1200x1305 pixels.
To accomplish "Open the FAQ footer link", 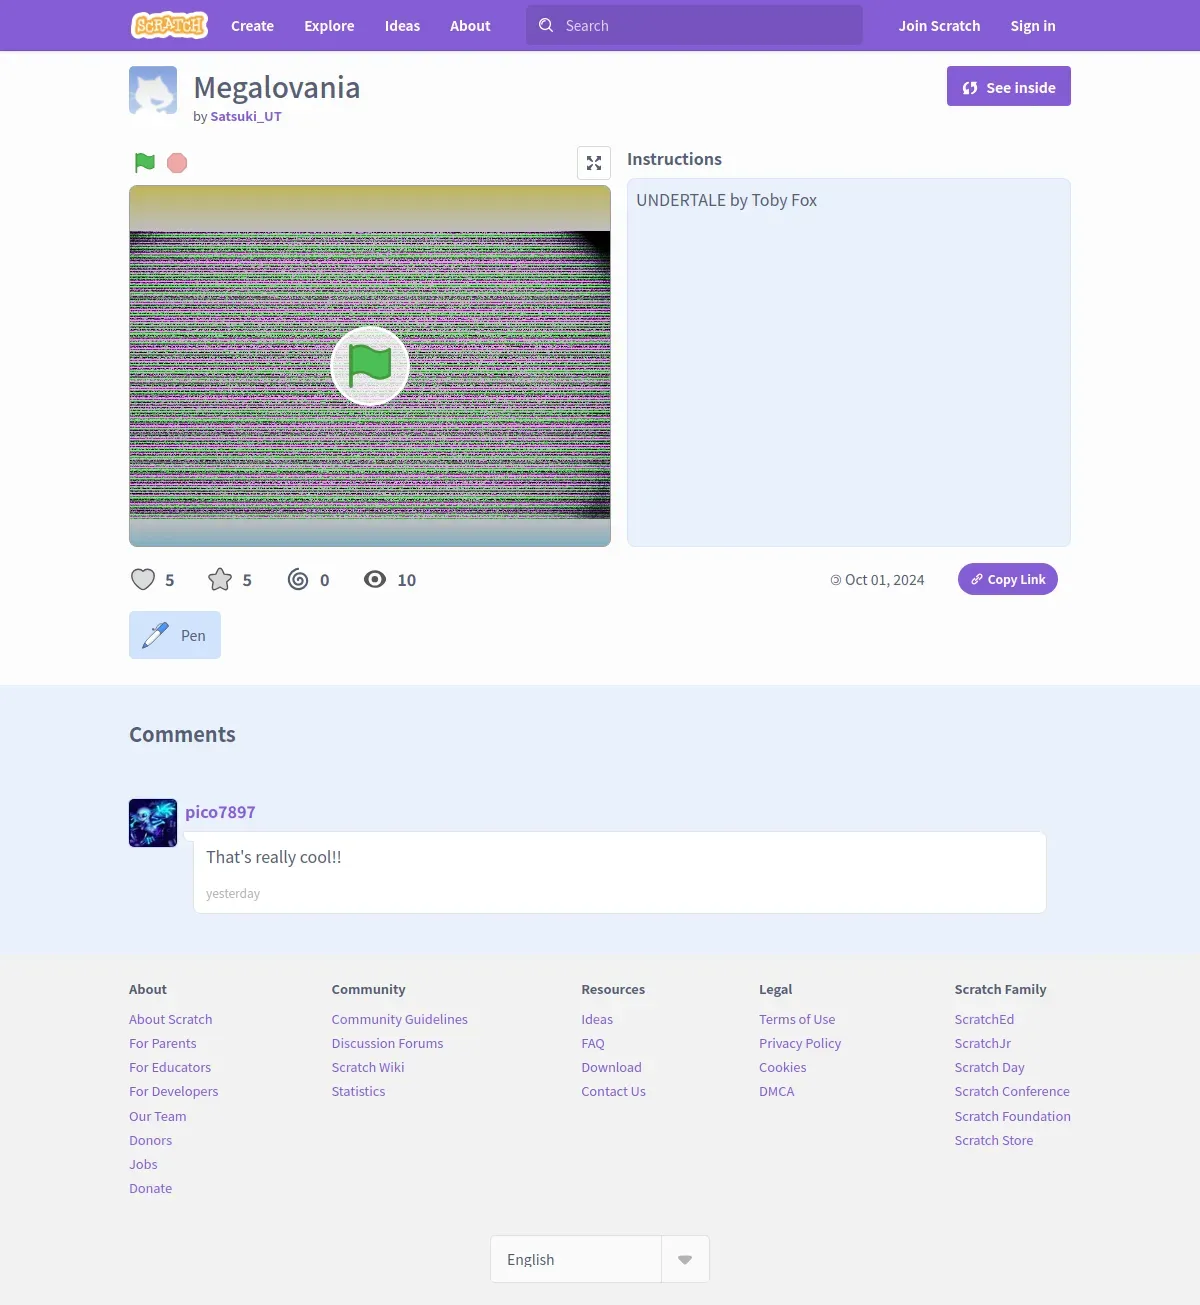I will (593, 1043).
